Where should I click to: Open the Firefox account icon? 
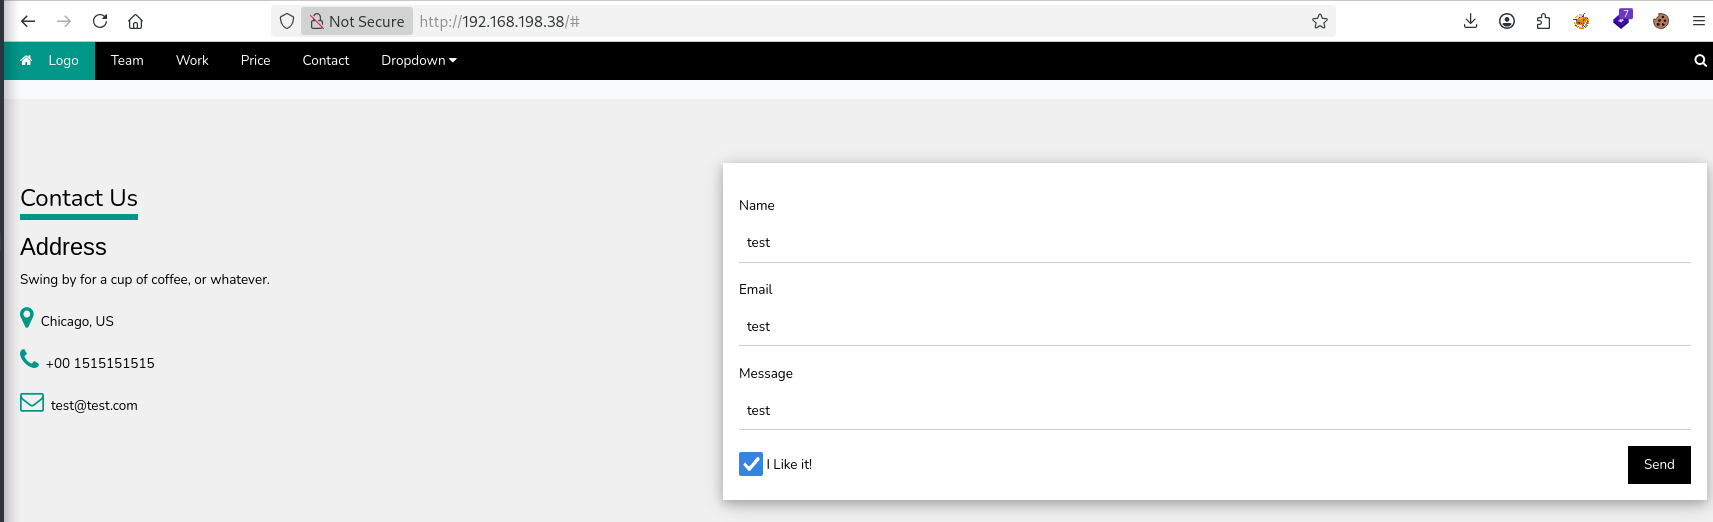coord(1507,21)
